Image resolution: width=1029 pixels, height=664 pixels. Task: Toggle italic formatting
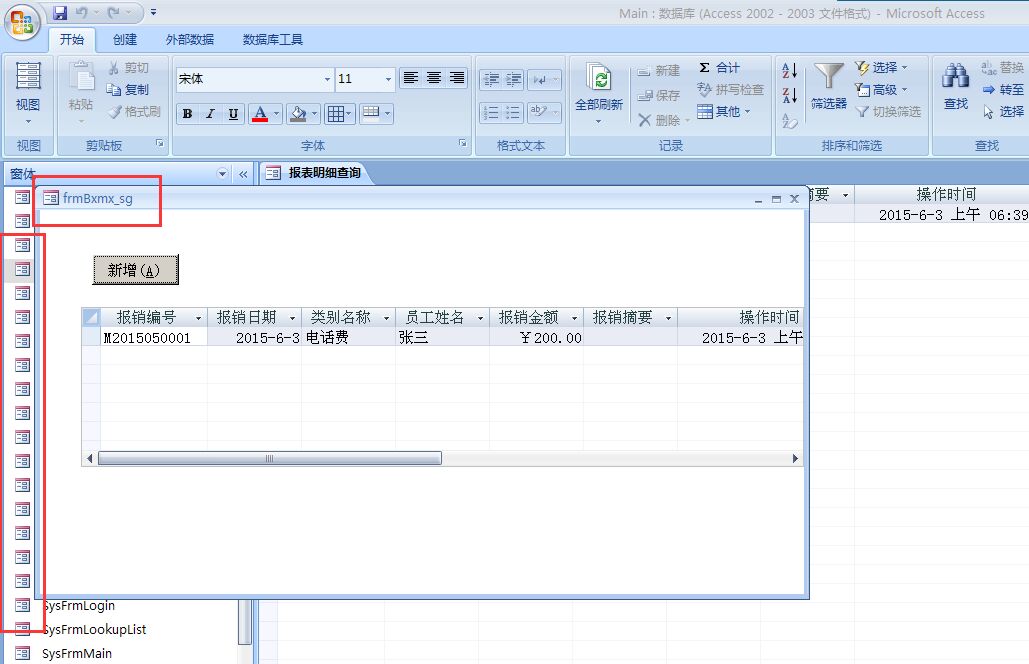[x=210, y=114]
